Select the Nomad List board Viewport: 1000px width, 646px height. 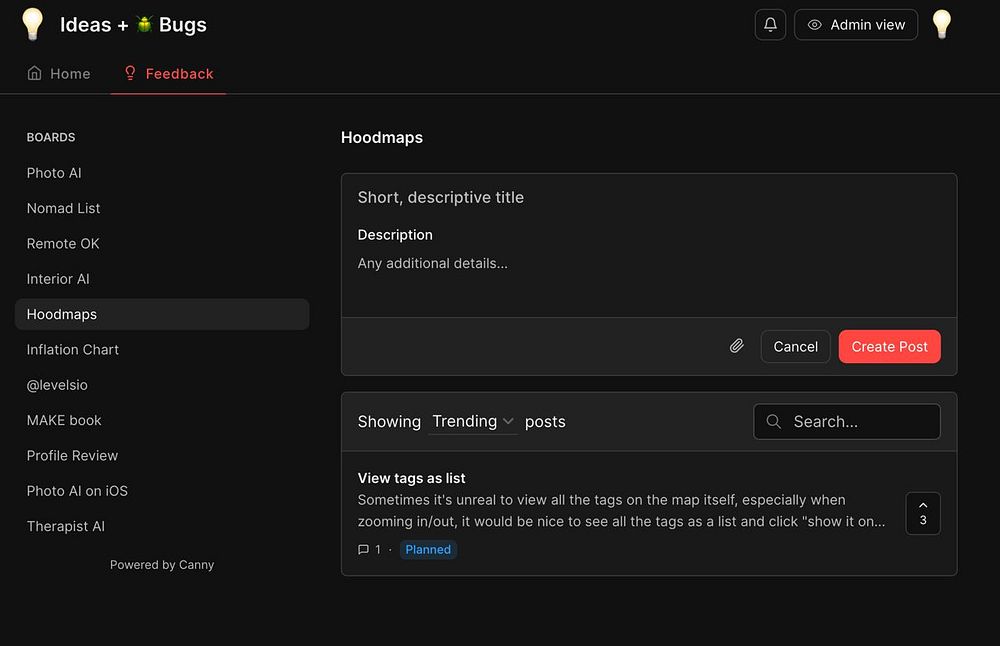63,208
